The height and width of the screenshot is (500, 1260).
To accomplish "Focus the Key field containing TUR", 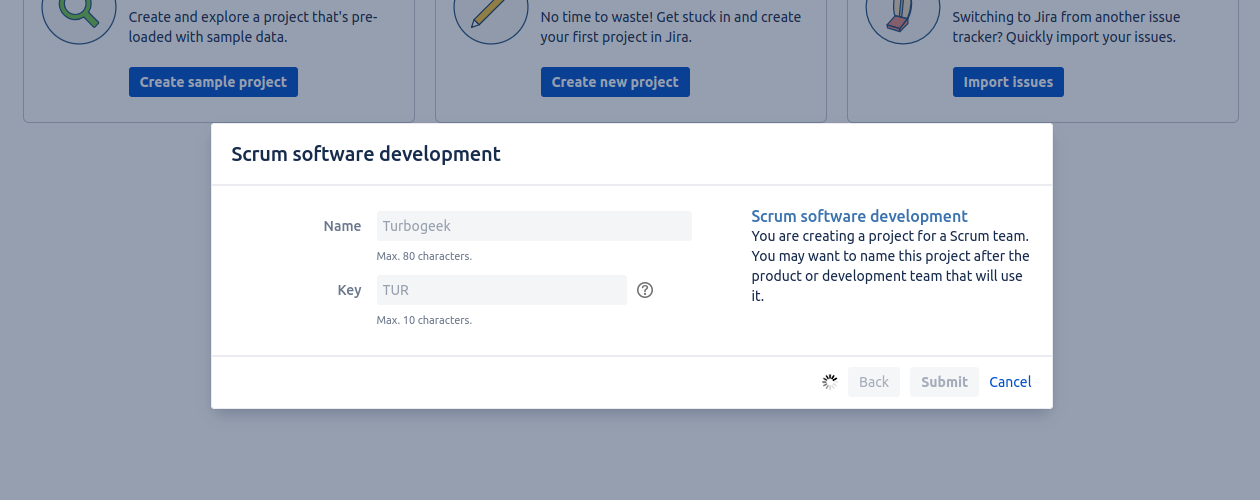I will 502,290.
